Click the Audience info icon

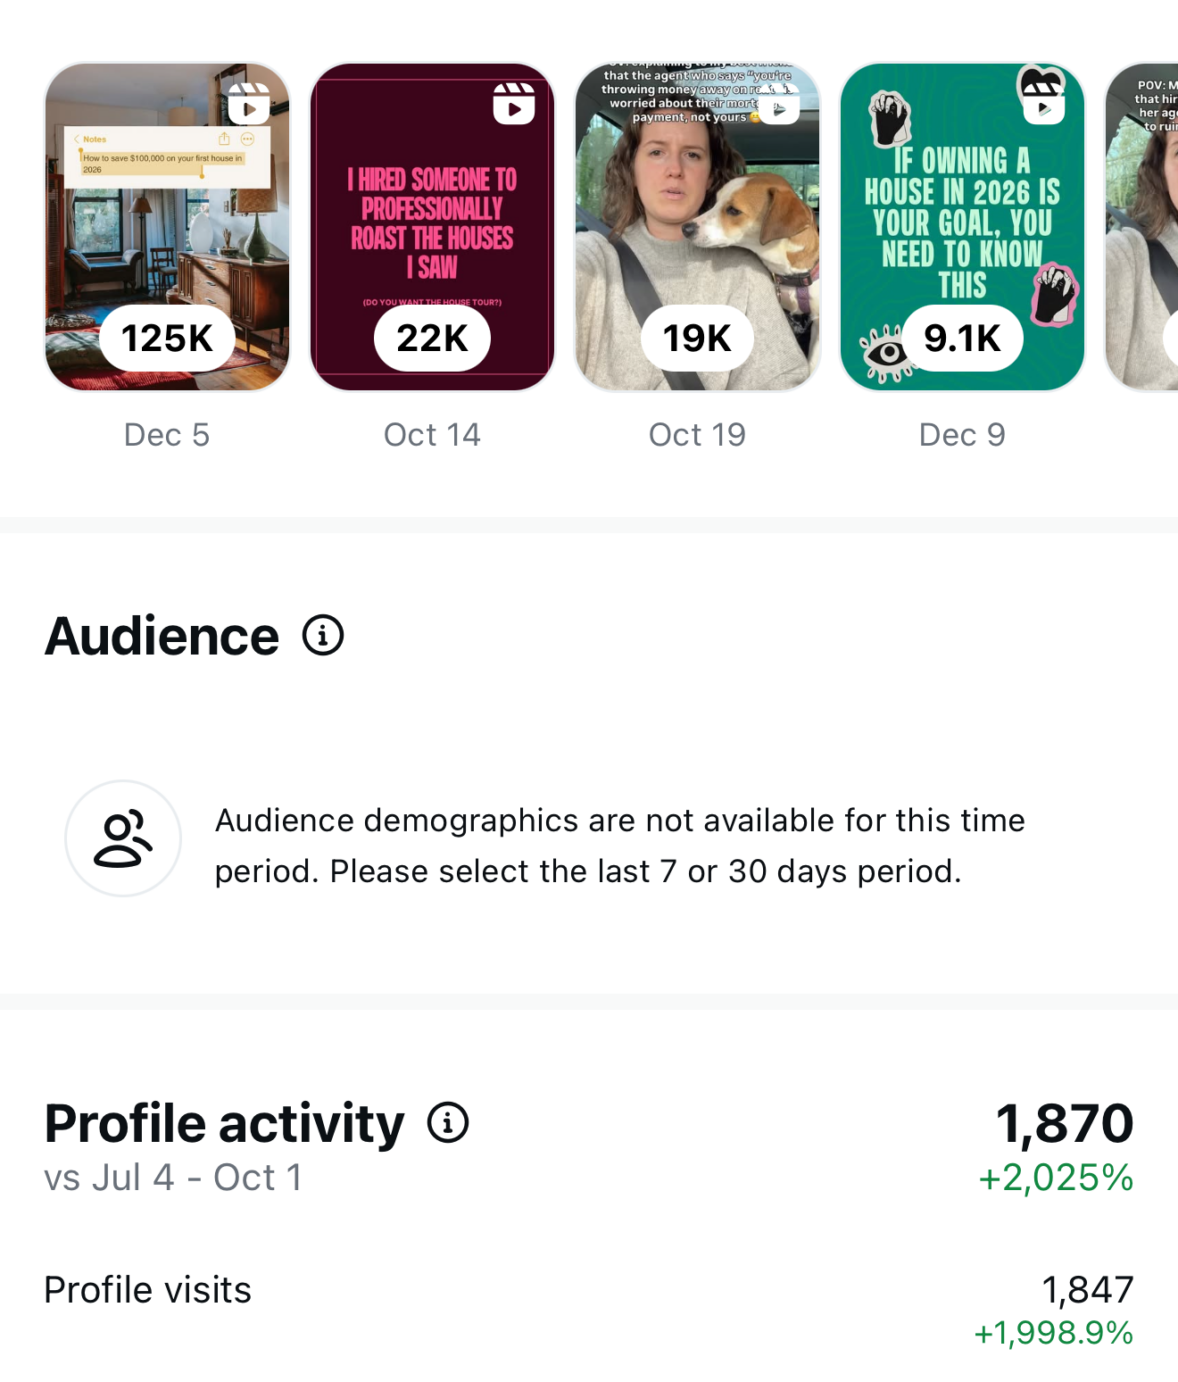[323, 636]
